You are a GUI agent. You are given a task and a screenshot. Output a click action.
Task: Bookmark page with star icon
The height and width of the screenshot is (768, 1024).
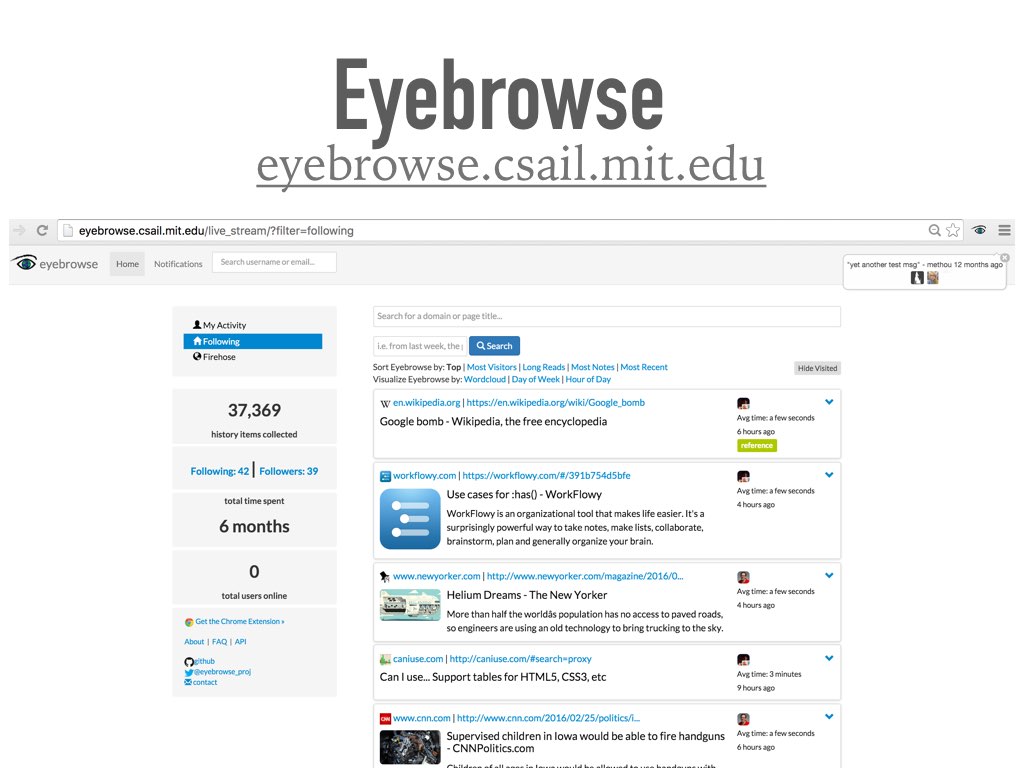coord(953,230)
